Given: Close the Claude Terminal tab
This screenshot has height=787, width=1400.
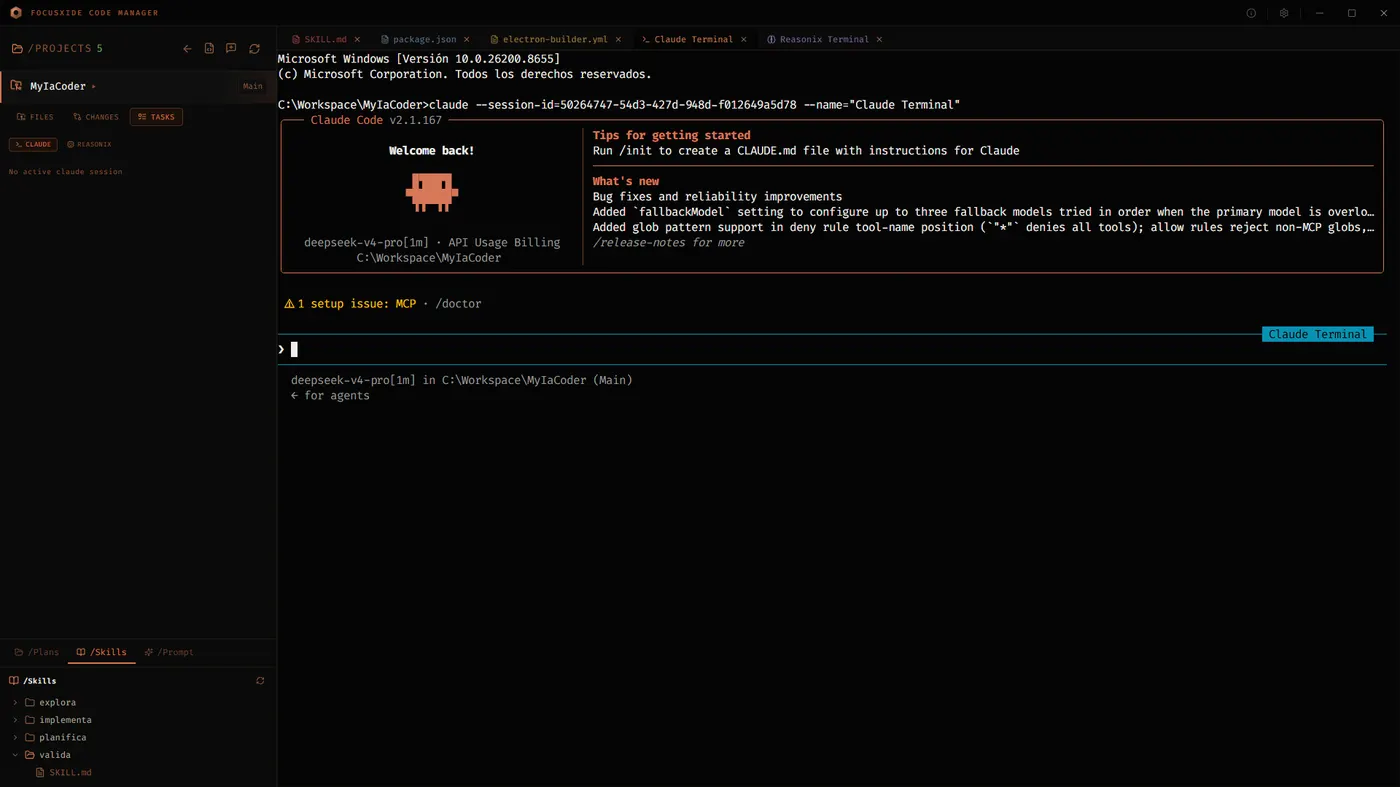Looking at the screenshot, I should [x=743, y=40].
